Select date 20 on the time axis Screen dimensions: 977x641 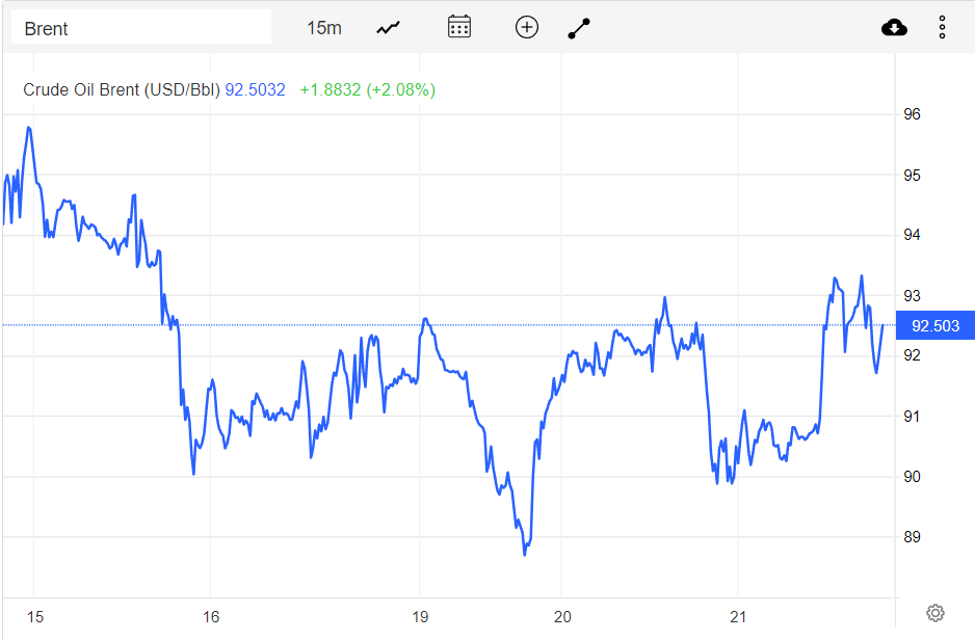[562, 617]
